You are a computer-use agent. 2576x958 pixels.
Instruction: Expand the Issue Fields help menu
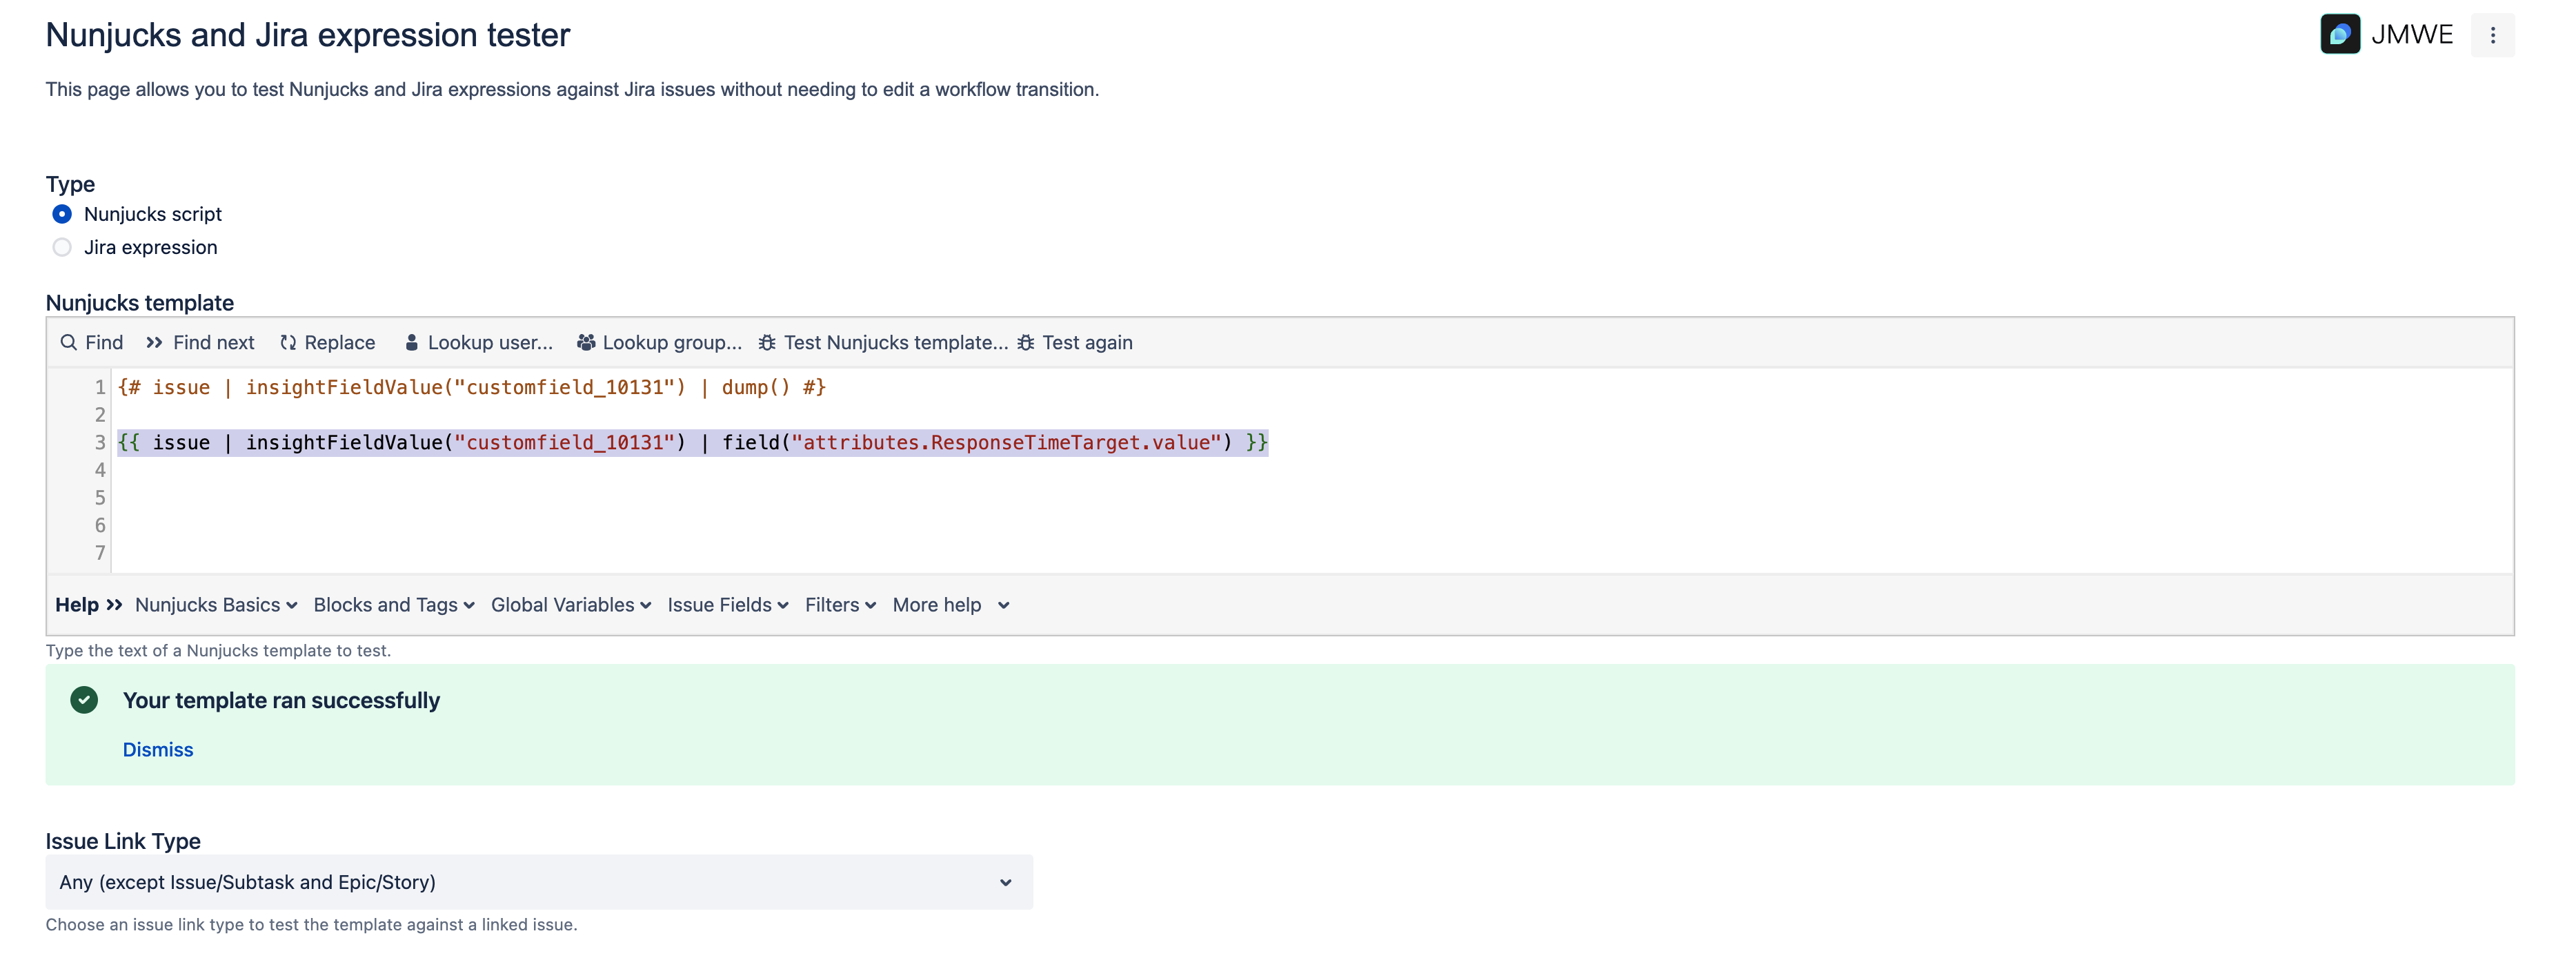tap(728, 605)
